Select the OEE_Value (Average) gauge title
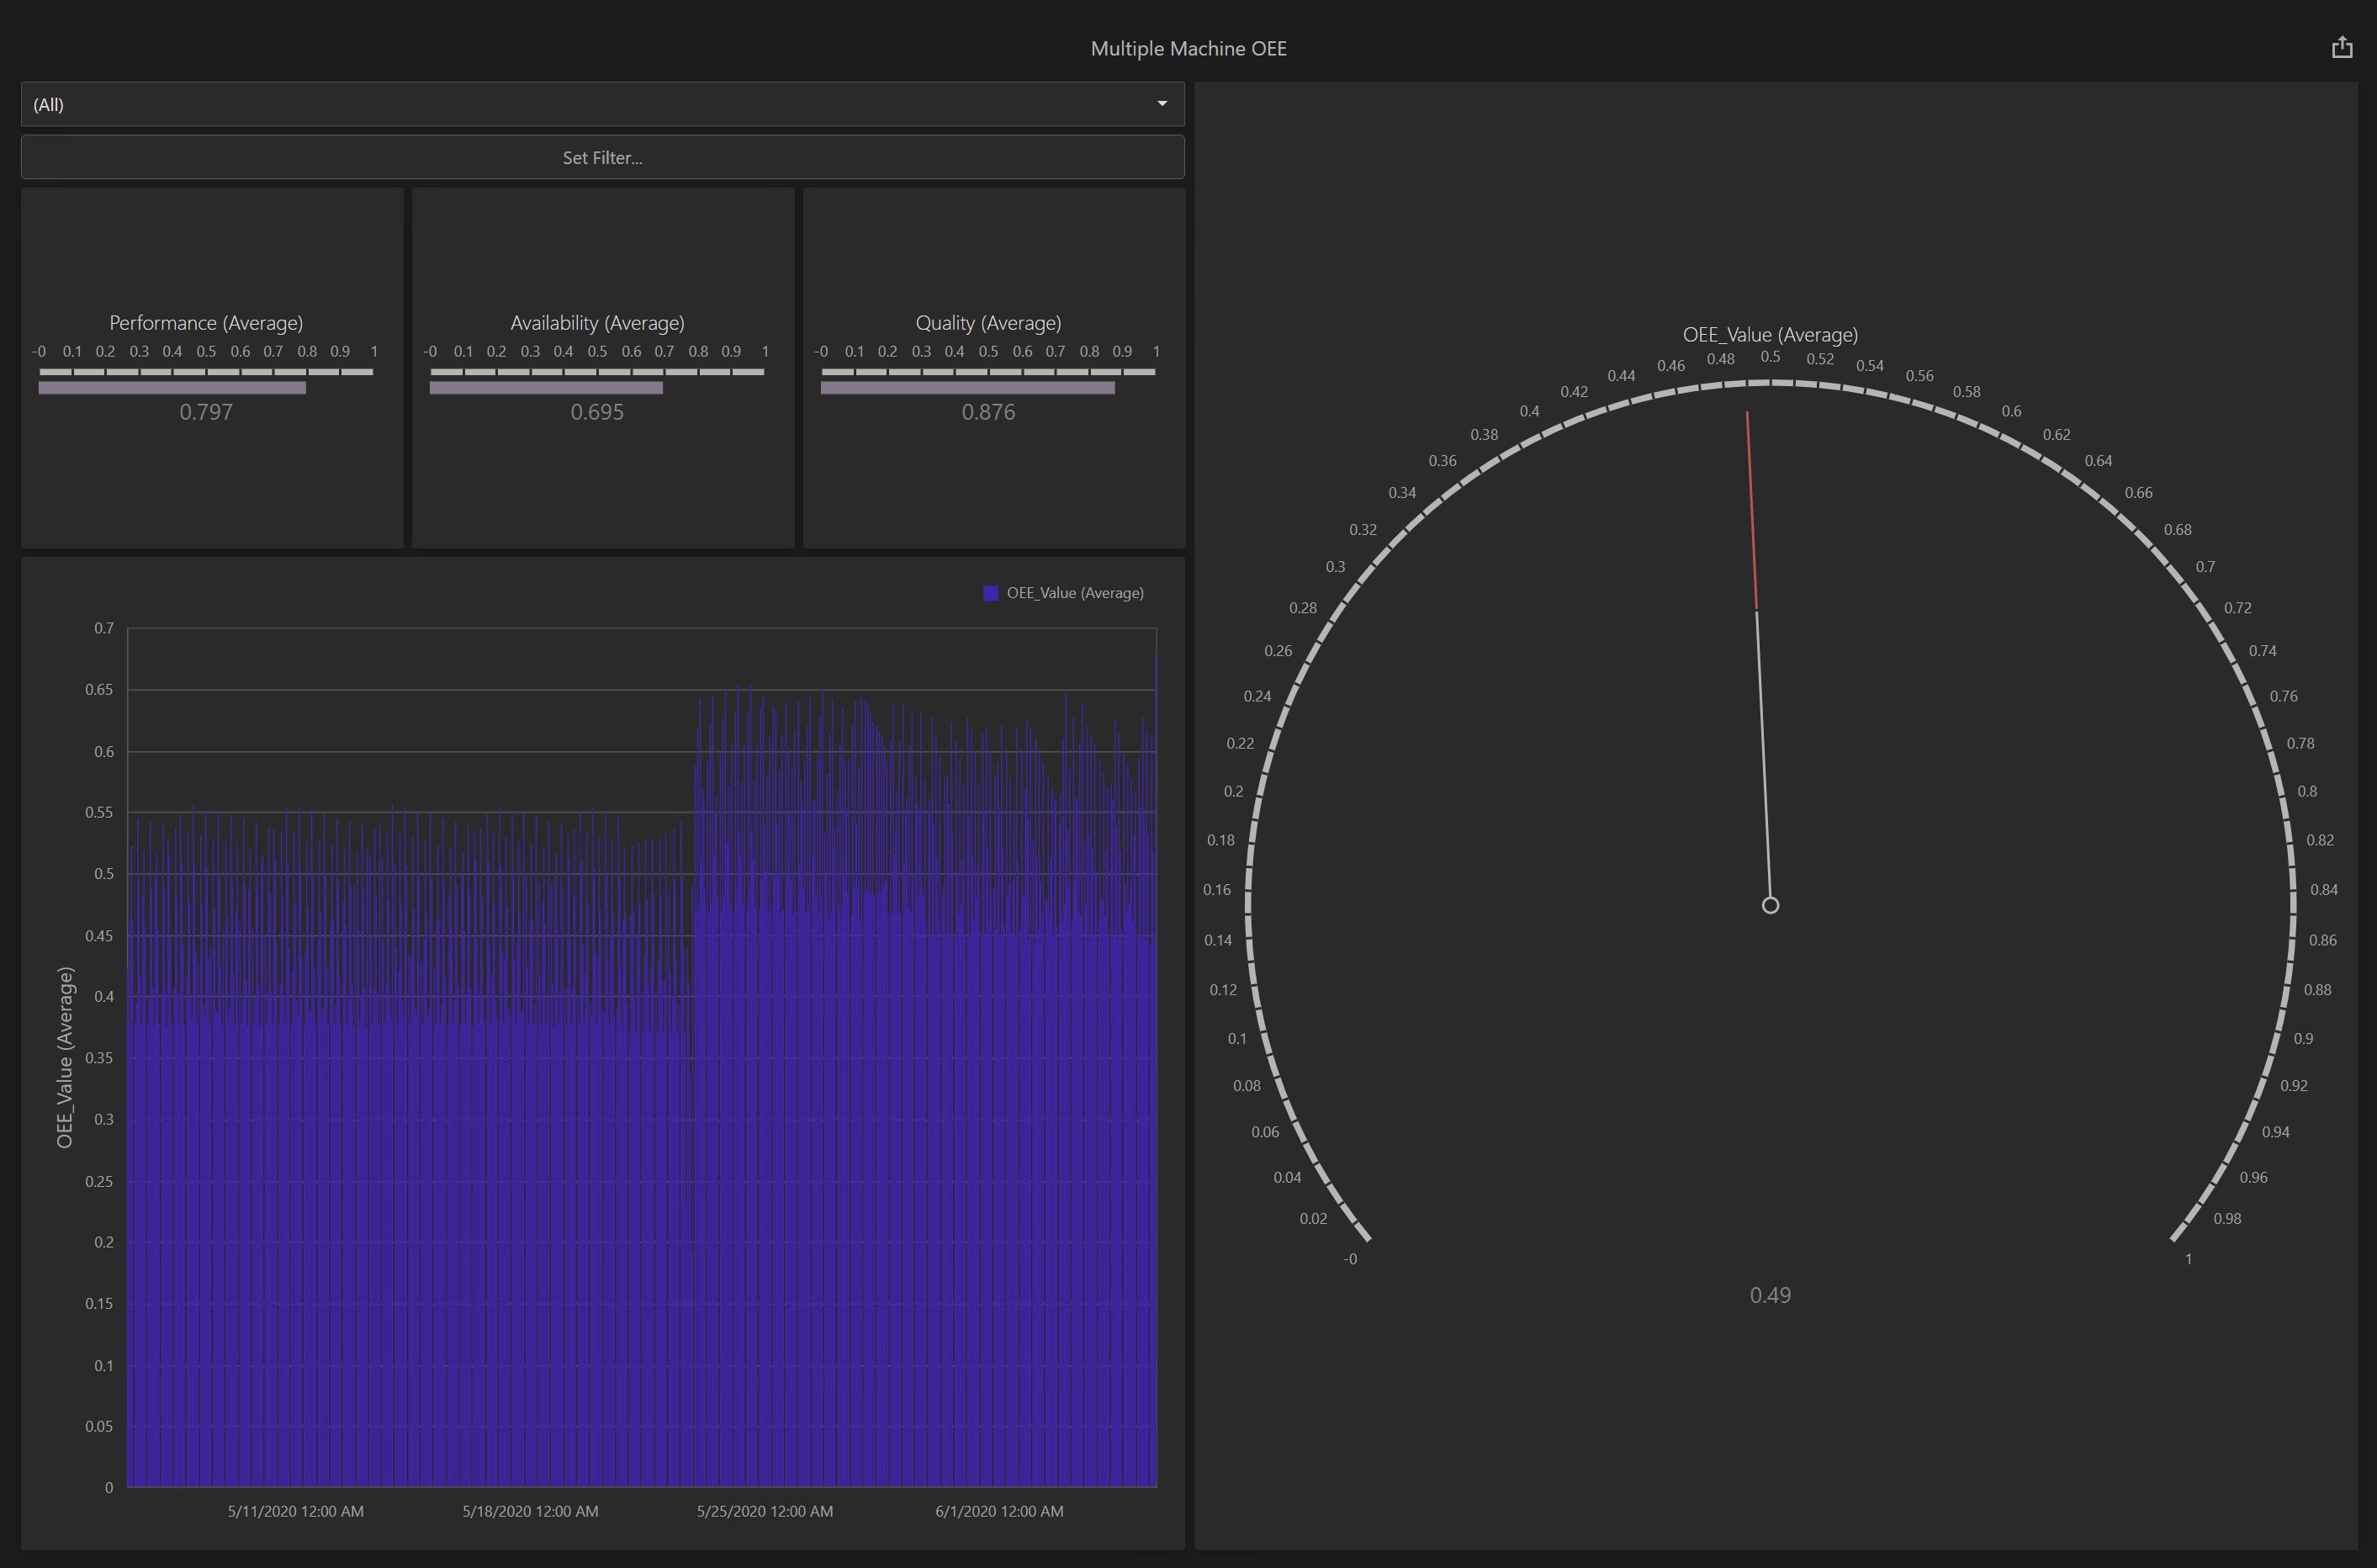The image size is (2377, 1568). [1769, 335]
